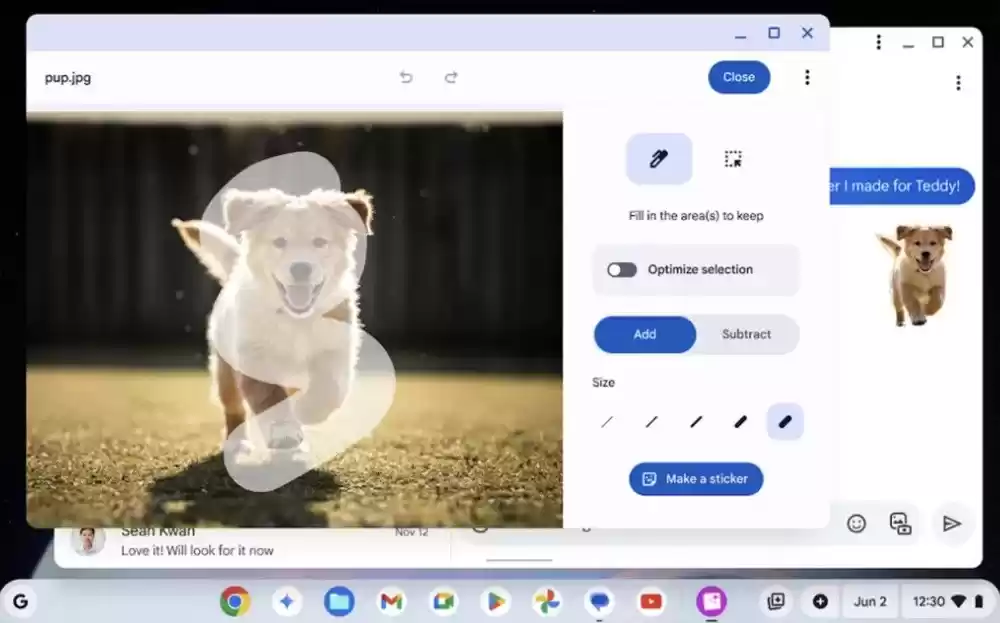
Task: Open the emoji picker in Messages
Action: [857, 523]
